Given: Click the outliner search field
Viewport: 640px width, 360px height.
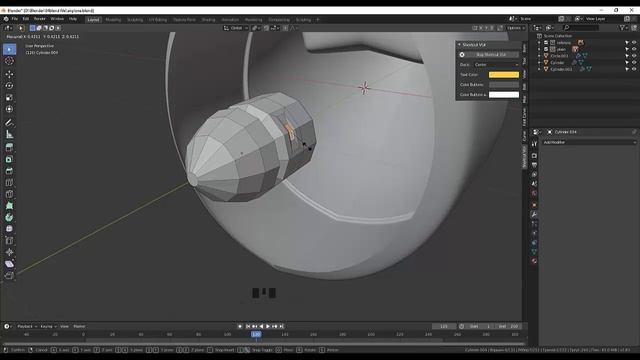Looking at the screenshot, I should [580, 28].
